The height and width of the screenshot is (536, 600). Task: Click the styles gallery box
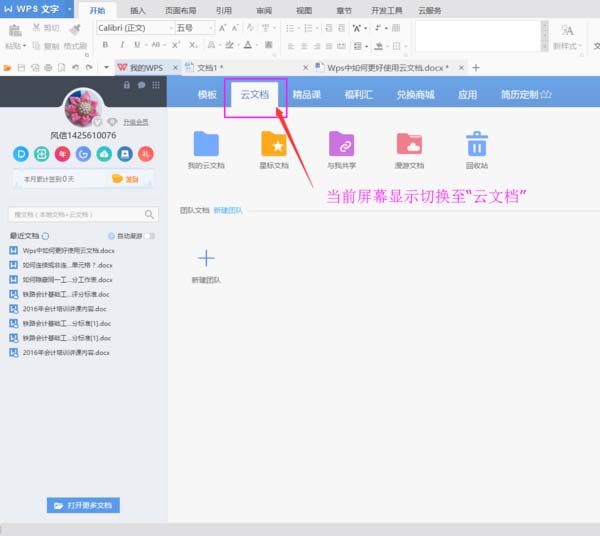click(x=478, y=36)
